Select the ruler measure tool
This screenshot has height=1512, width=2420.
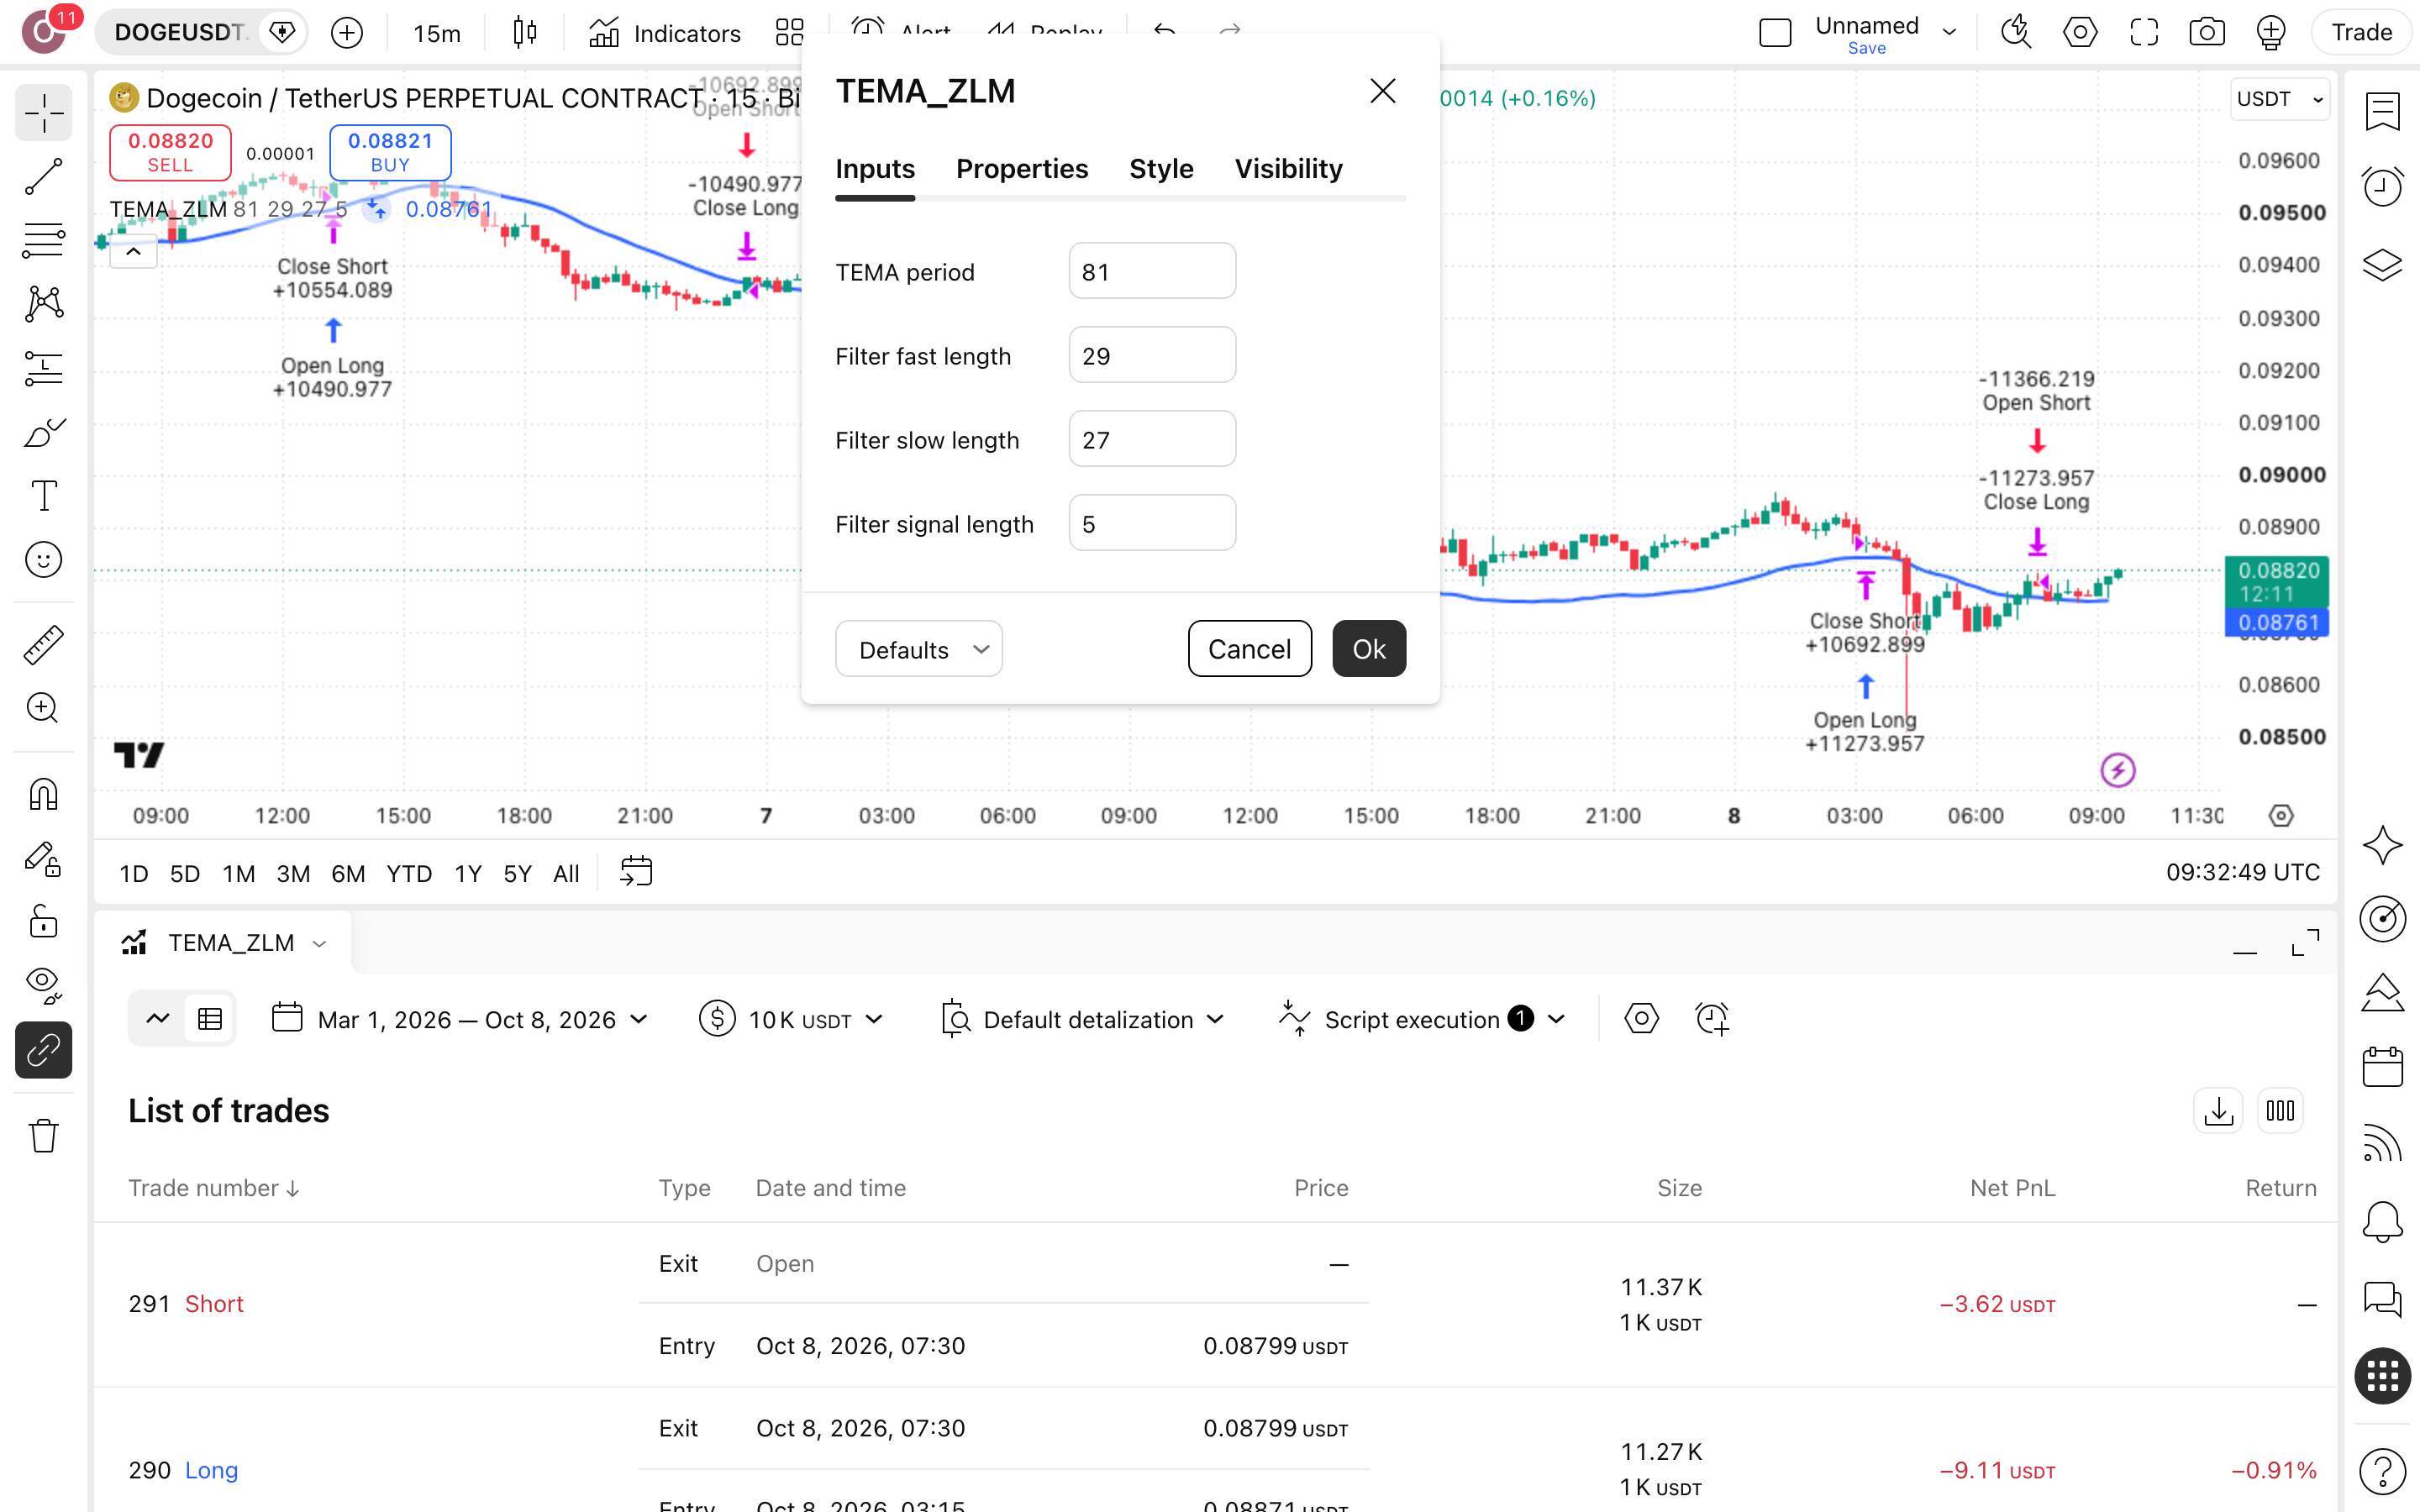point(43,645)
